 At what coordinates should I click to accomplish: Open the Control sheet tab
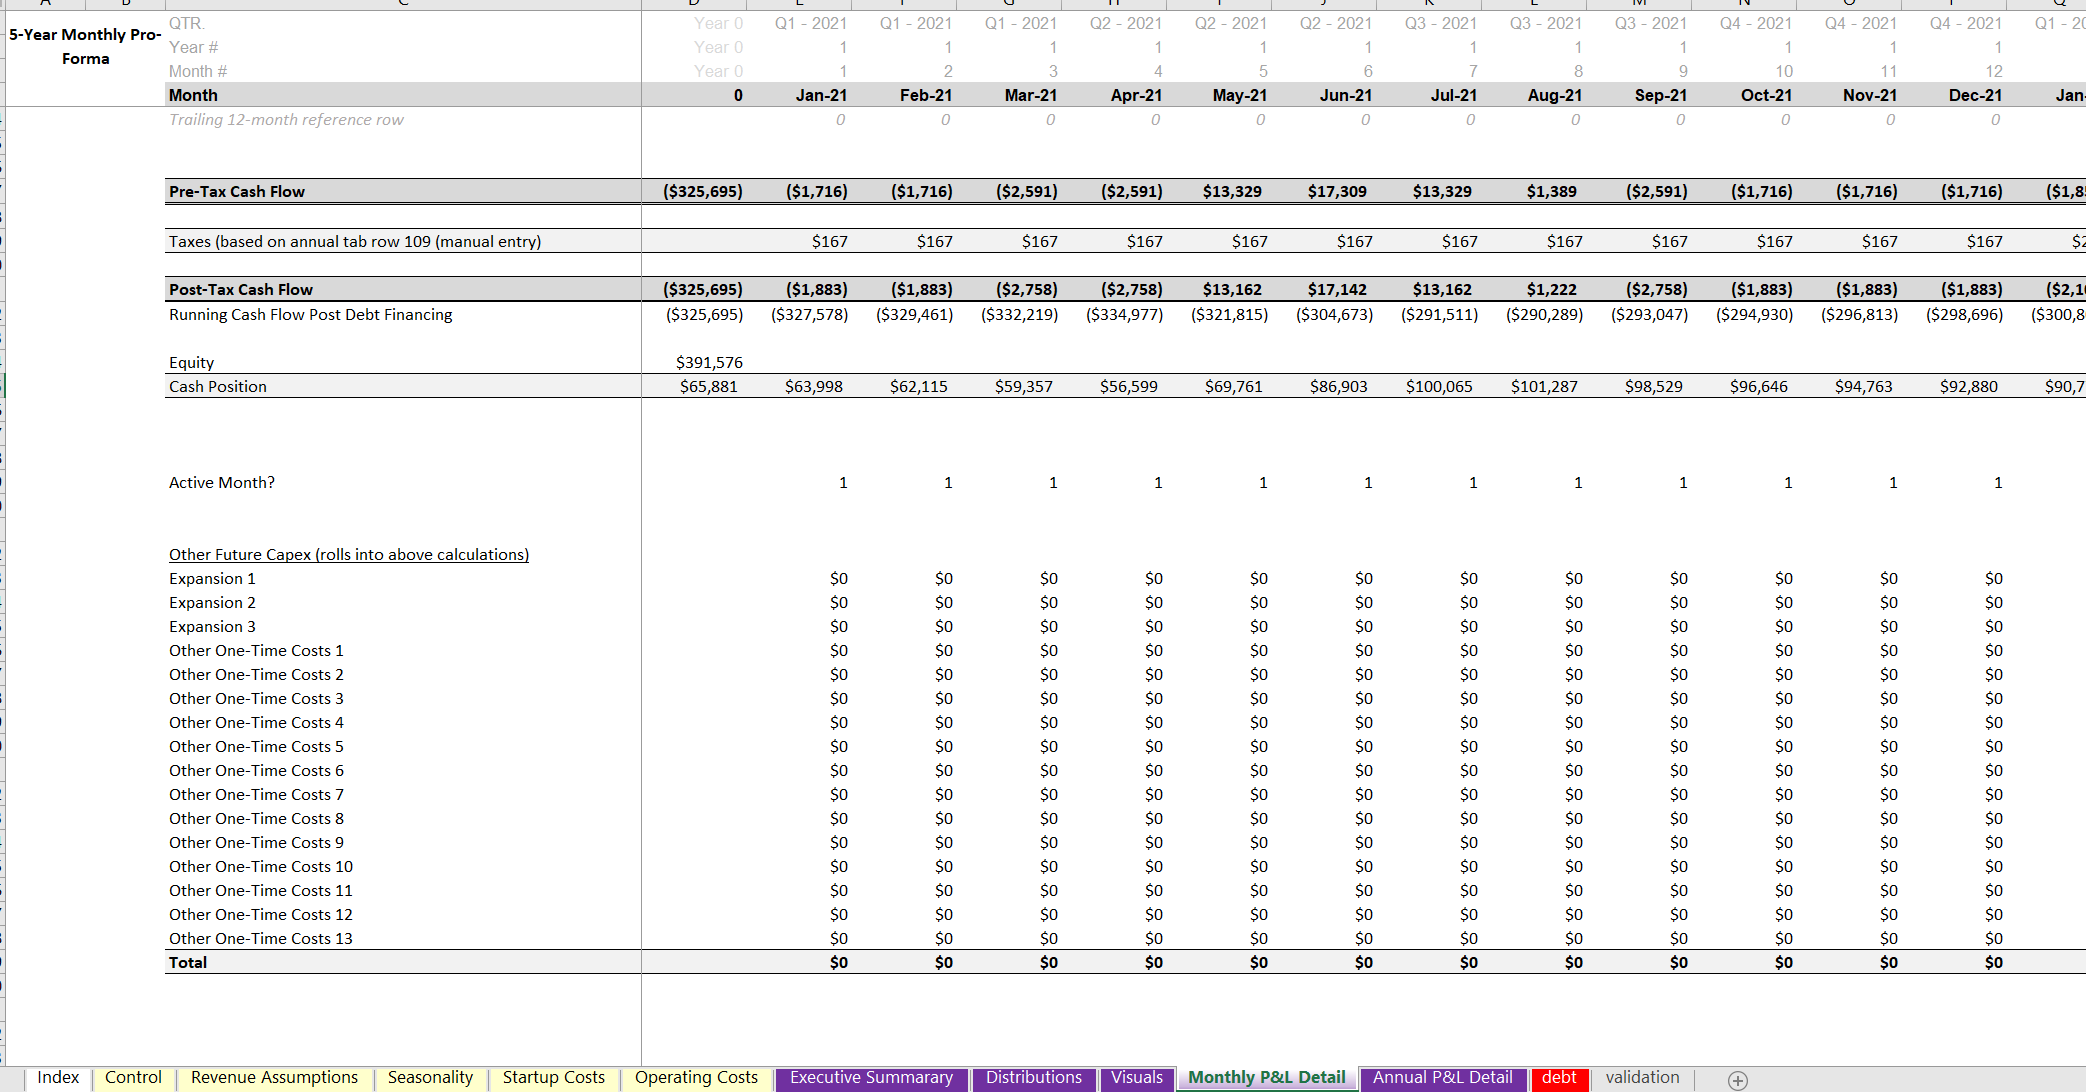tap(133, 1077)
